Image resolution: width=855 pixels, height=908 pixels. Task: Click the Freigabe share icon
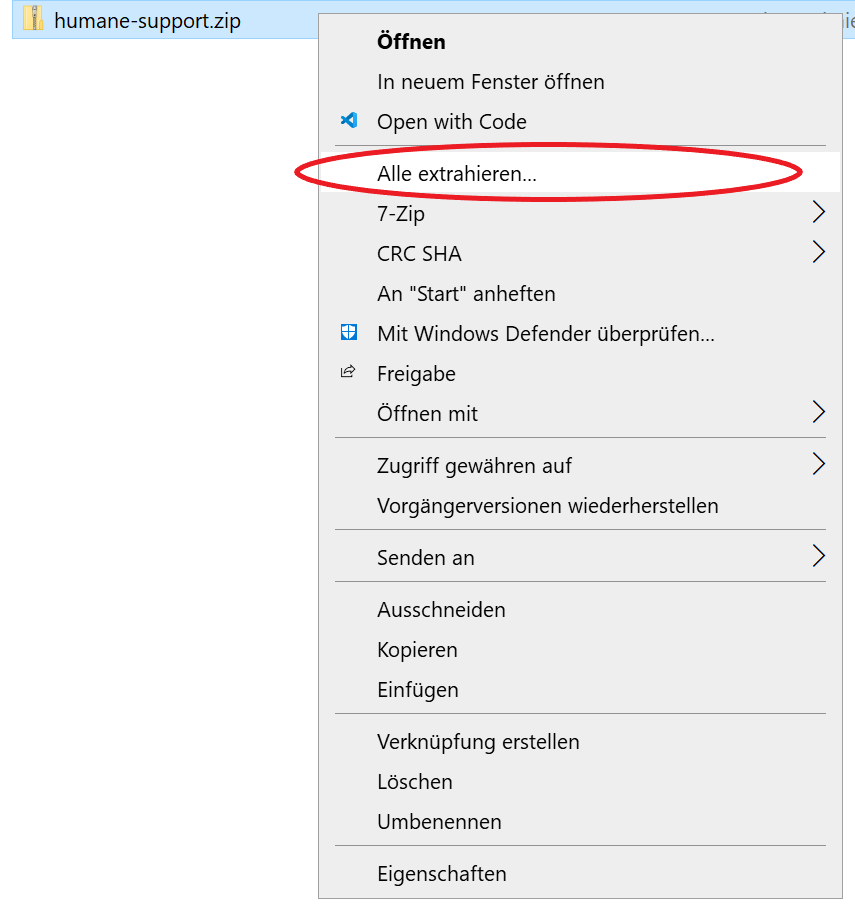tap(348, 373)
